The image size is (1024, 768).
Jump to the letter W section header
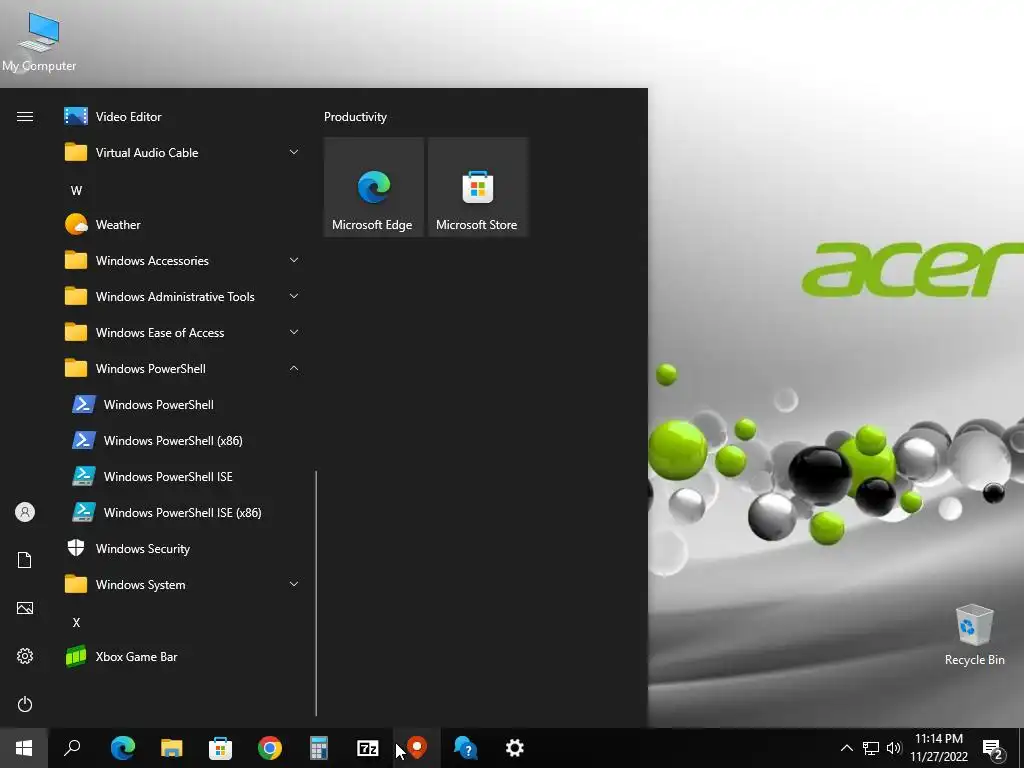click(76, 191)
